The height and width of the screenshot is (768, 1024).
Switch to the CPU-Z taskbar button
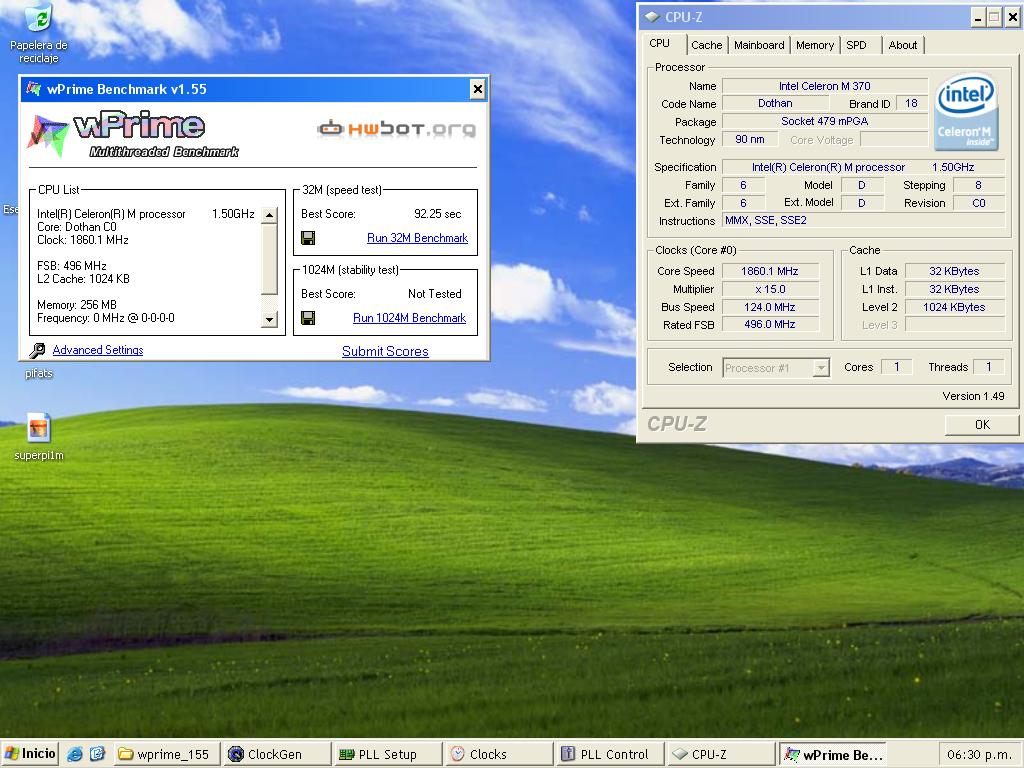click(x=720, y=754)
